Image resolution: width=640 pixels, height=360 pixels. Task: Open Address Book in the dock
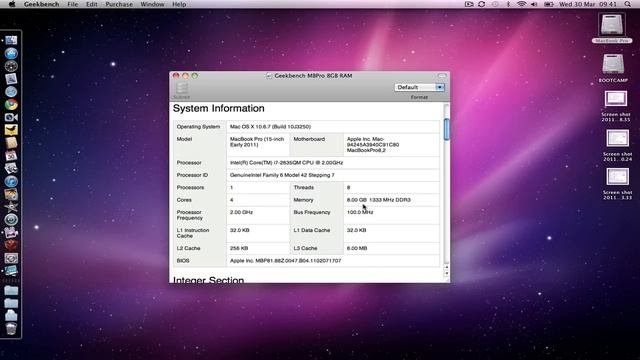pos(11,142)
